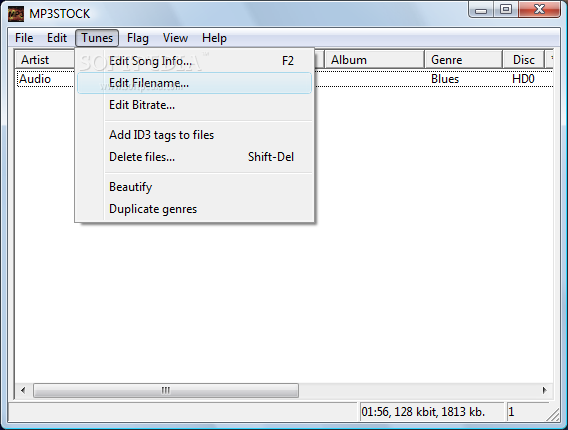Choose Edit Filename... menu entry
This screenshot has height=430, width=568.
tap(195, 83)
